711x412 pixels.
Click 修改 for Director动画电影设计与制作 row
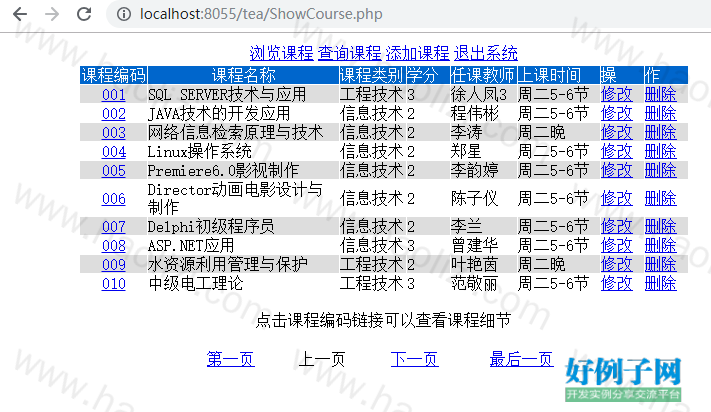tap(616, 199)
